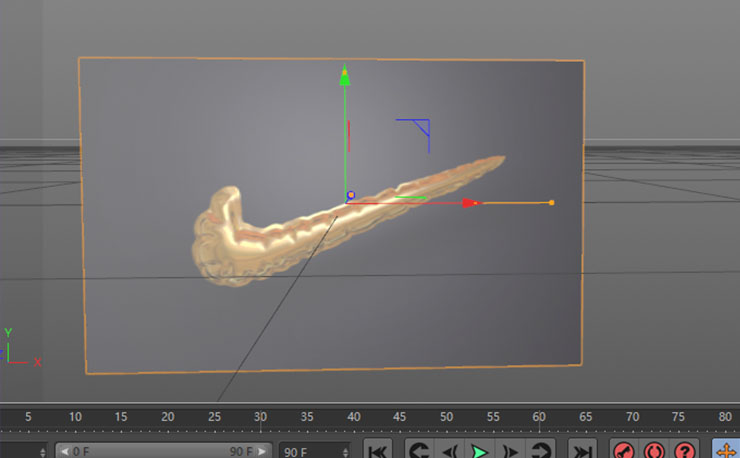740x458 pixels.
Task: Click the blue Z-axis circle at the gizmo origin
Action: (351, 195)
